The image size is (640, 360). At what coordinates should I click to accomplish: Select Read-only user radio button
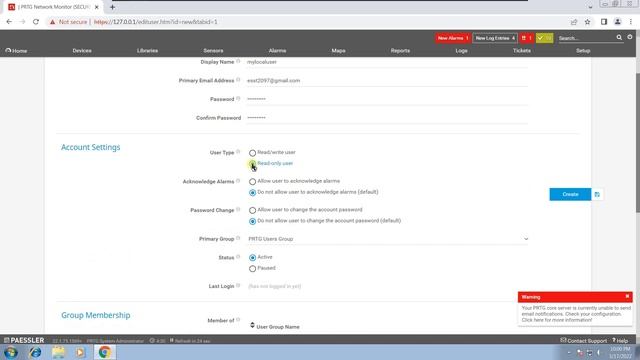click(x=252, y=164)
